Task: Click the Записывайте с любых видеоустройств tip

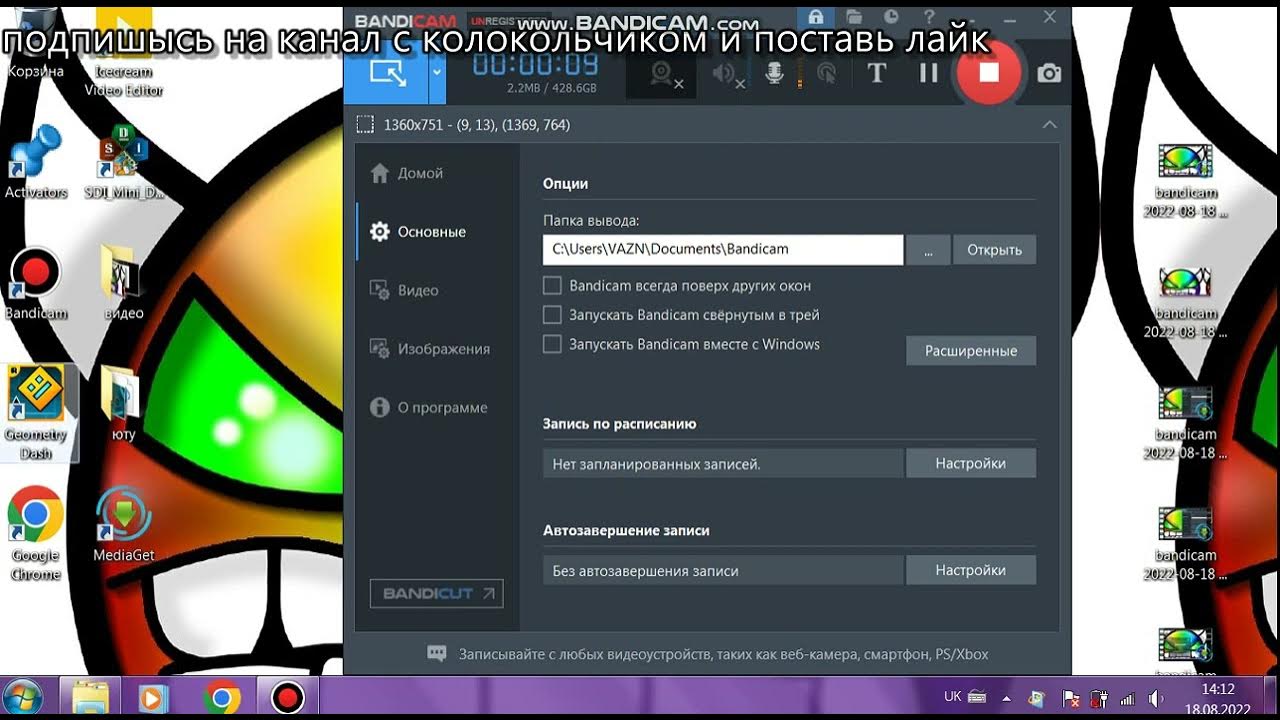Action: (723, 655)
